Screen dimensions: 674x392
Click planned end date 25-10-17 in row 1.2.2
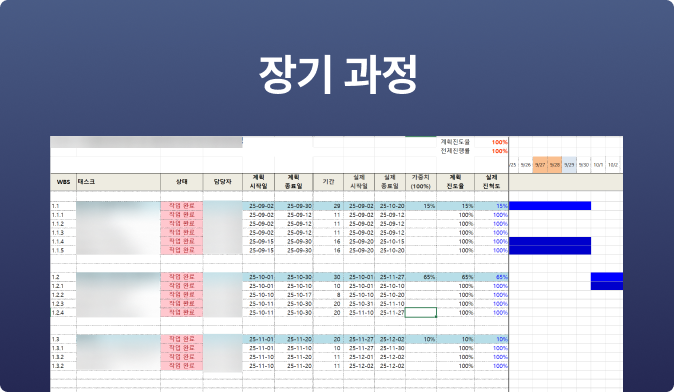tap(294, 295)
